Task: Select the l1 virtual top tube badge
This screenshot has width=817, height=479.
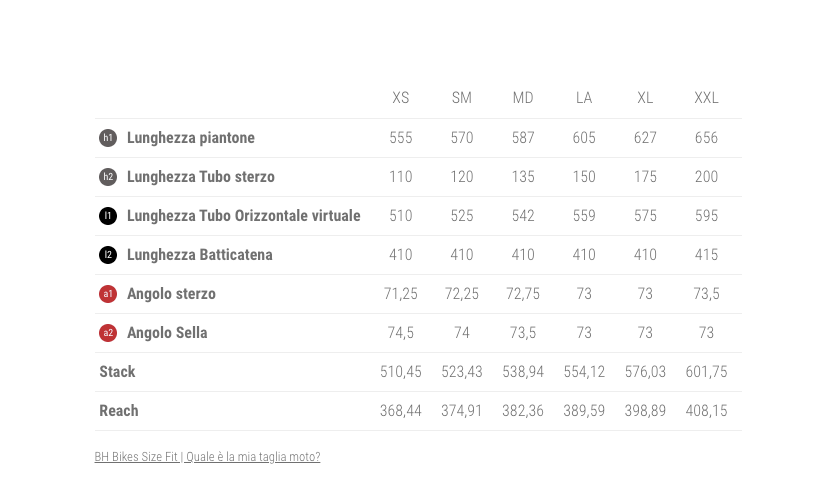Action: [108, 216]
